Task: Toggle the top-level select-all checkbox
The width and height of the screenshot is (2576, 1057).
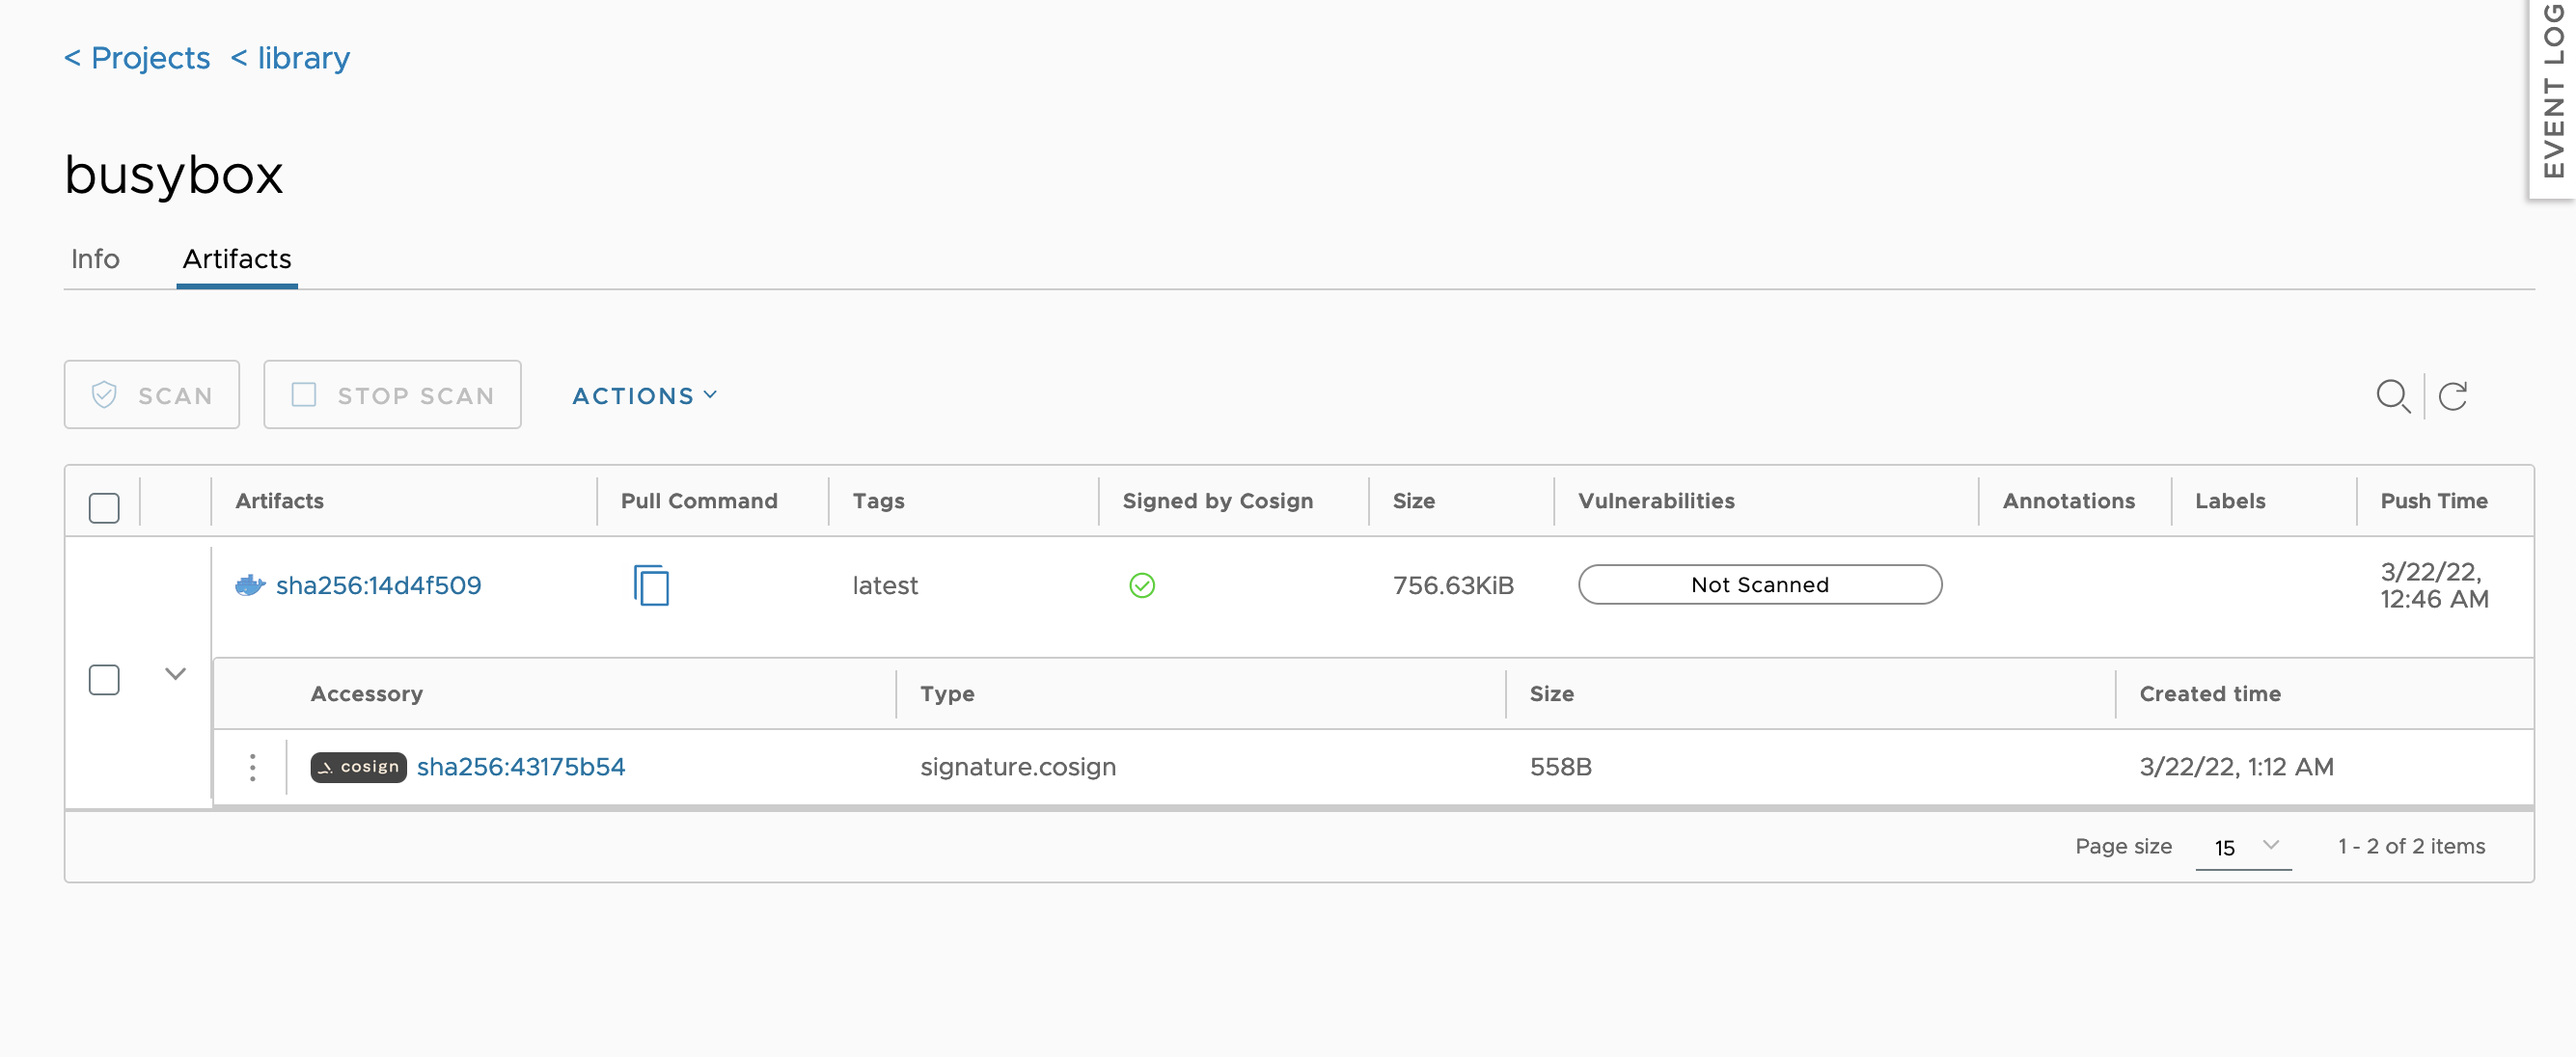Action: pyautogui.click(x=103, y=503)
